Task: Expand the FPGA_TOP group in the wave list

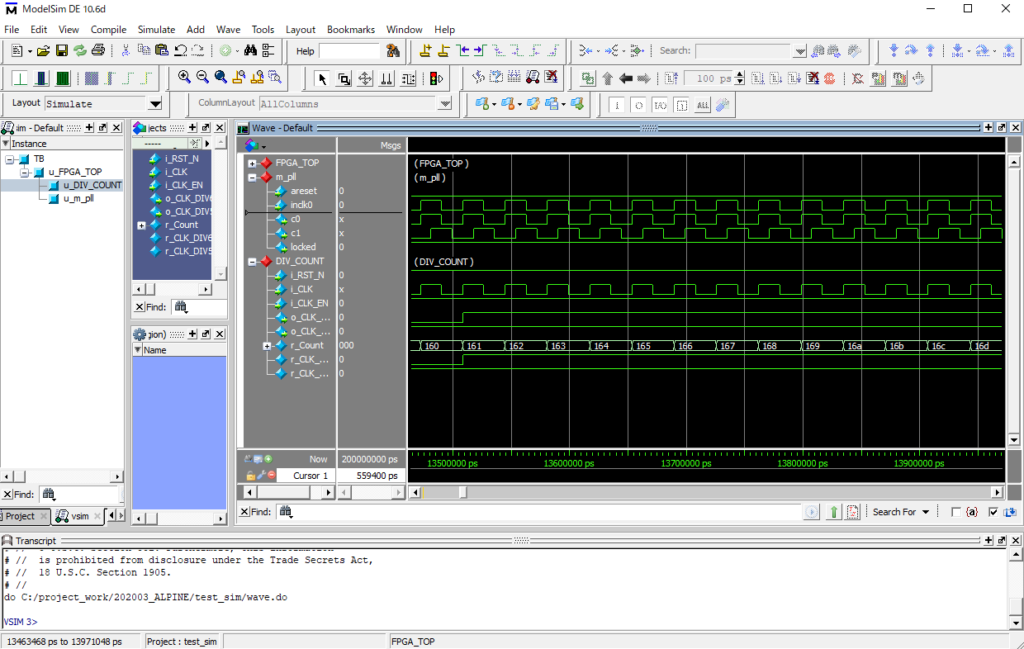Action: coord(253,163)
